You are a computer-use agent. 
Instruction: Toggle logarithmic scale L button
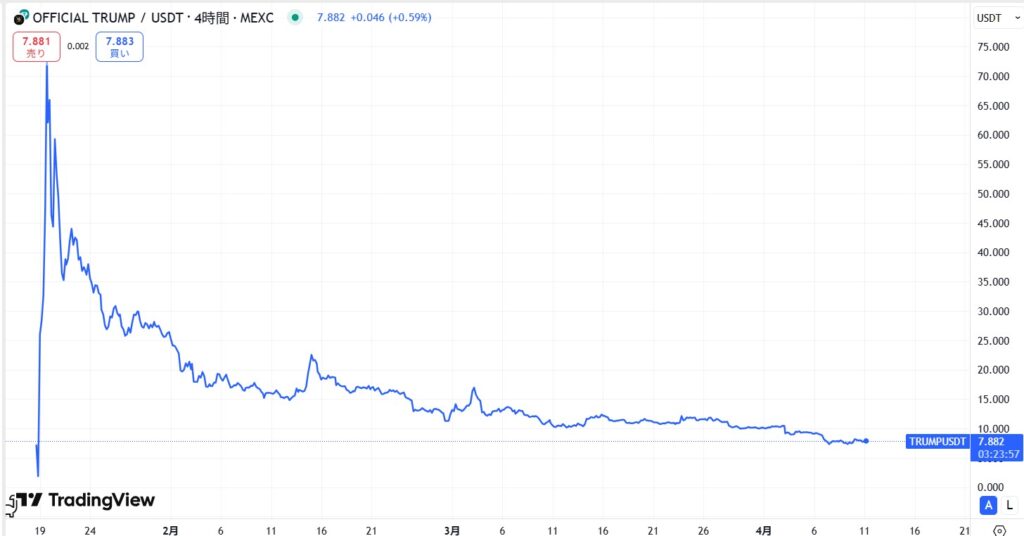click(x=1009, y=505)
